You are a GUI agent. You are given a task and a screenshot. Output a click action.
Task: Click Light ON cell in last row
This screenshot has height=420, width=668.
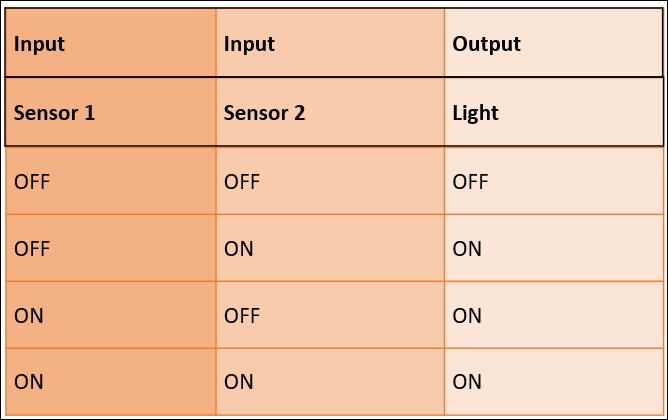tap(553, 381)
